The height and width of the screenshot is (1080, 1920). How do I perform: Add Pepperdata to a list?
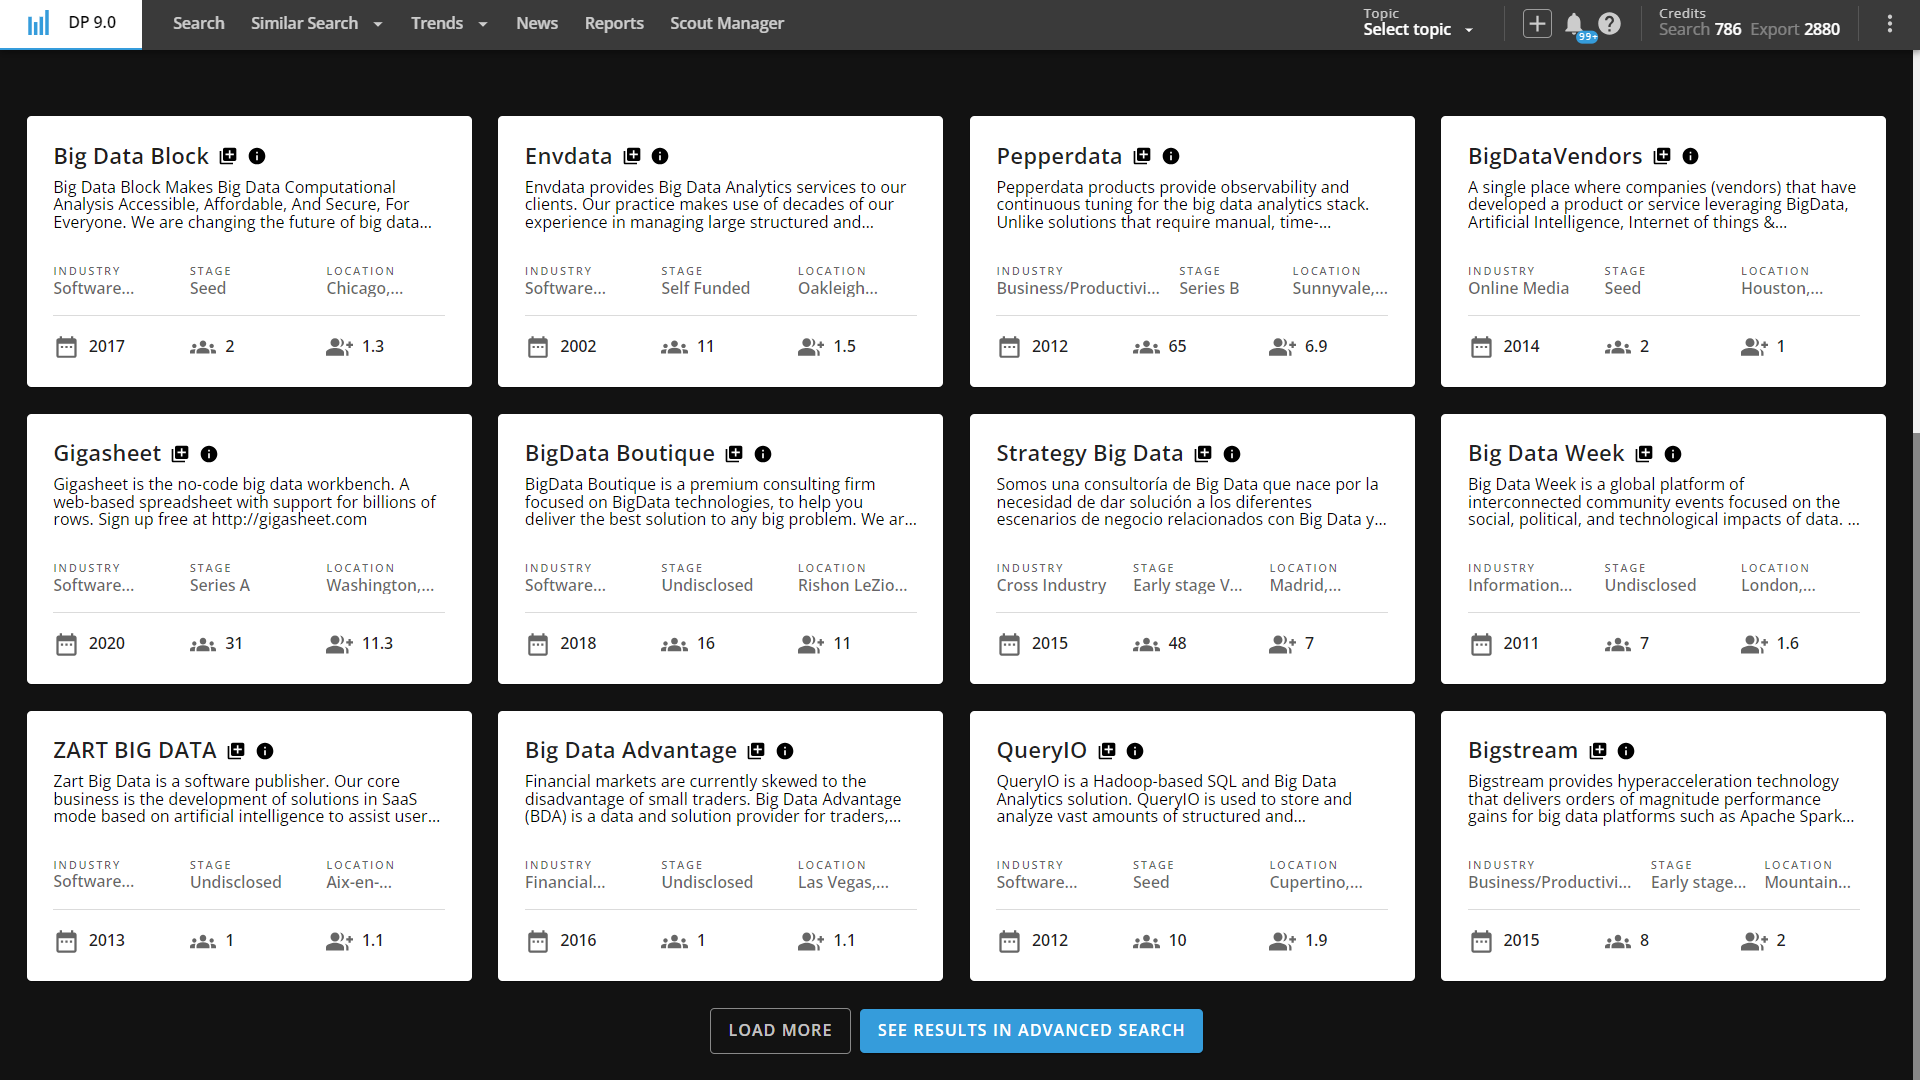pos(1142,156)
